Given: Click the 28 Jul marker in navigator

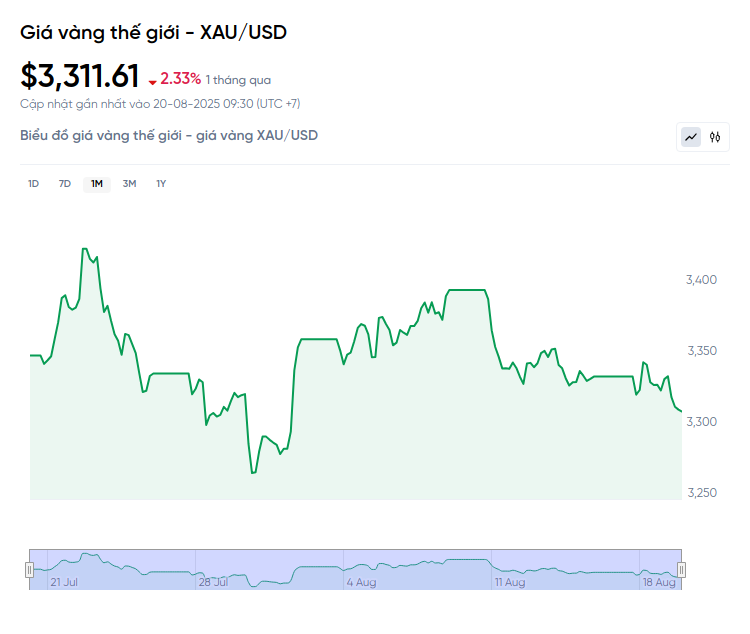Looking at the screenshot, I should coord(214,581).
